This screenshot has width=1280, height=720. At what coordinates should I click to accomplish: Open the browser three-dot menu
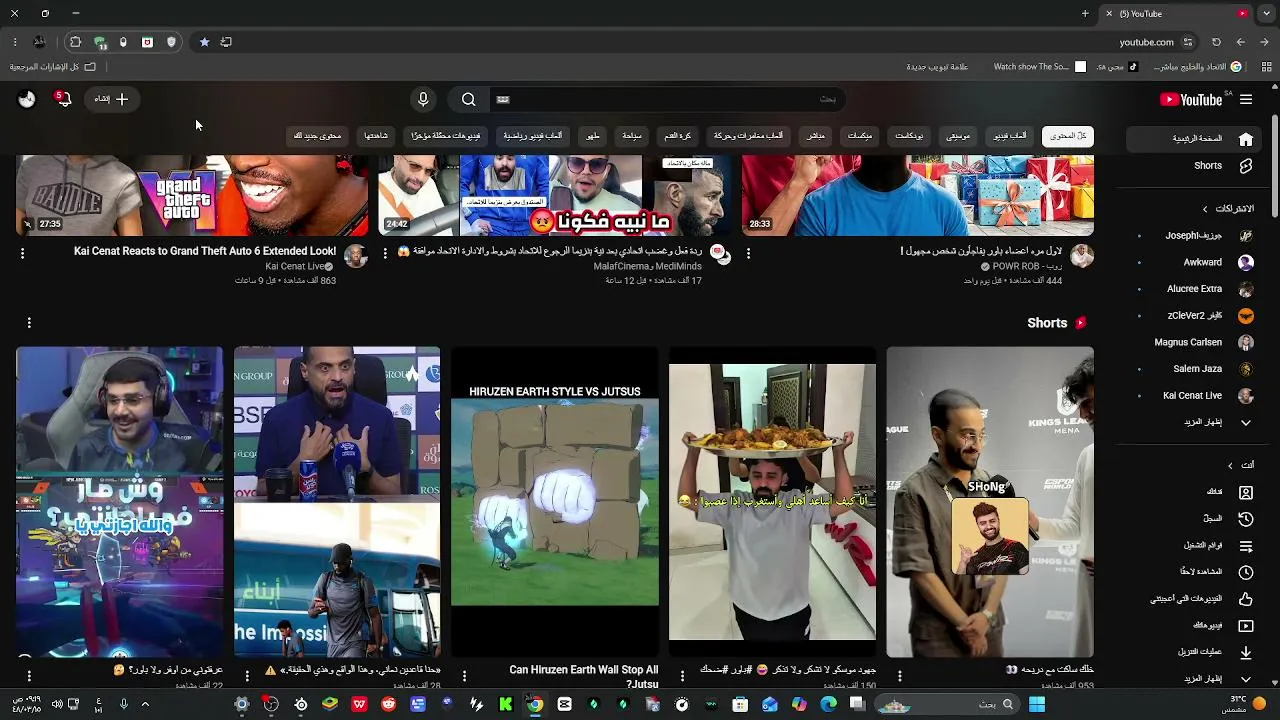[x=15, y=42]
